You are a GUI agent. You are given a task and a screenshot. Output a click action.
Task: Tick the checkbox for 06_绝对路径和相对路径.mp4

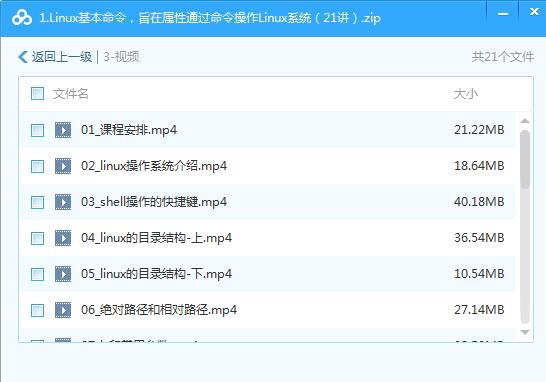point(37,310)
